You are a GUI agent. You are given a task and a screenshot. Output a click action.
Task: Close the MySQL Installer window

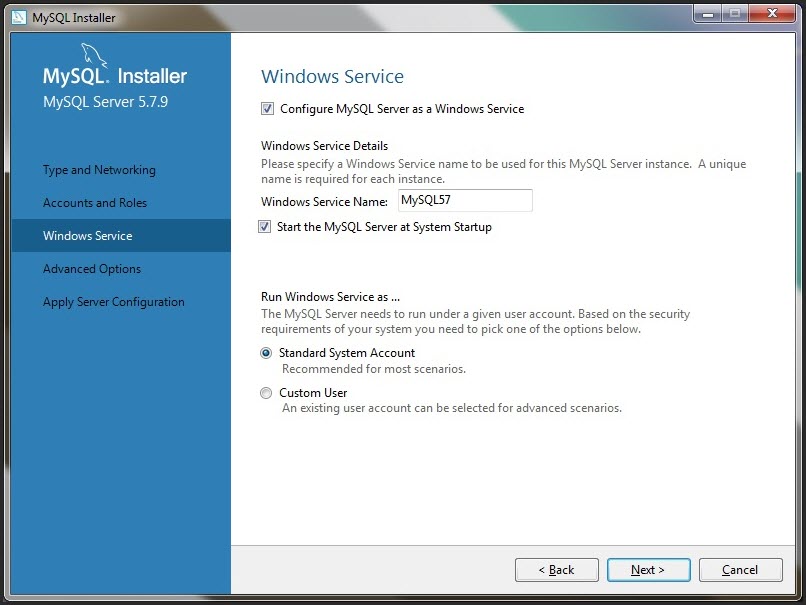(772, 14)
